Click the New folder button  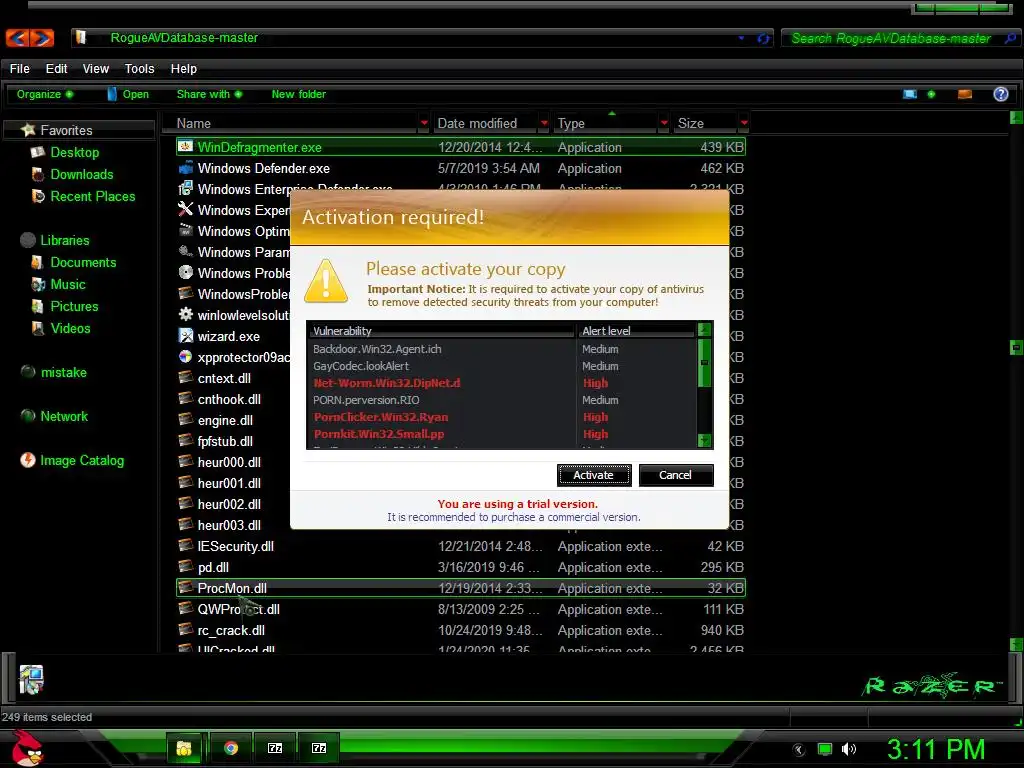coord(298,94)
